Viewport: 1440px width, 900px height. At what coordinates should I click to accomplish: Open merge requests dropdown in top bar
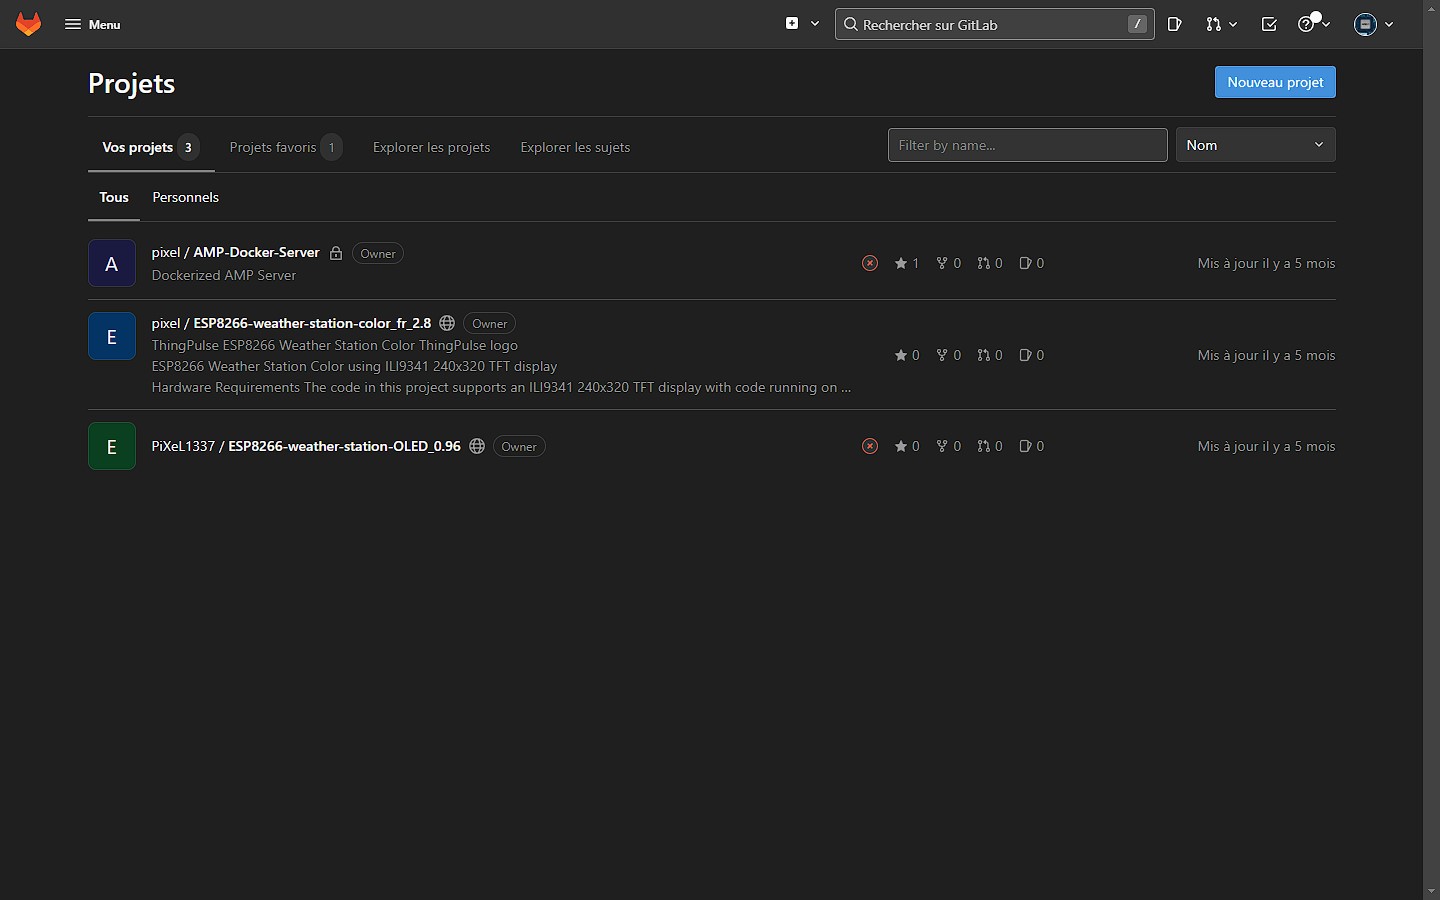pos(1221,24)
